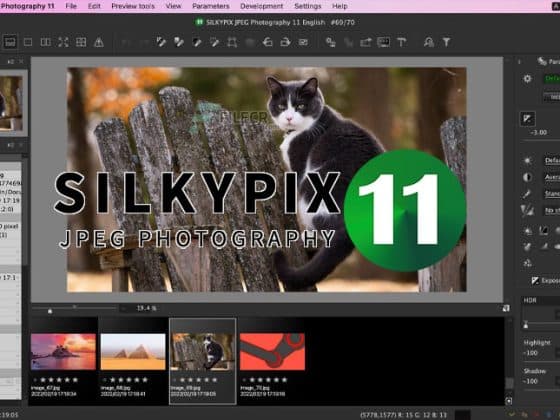The height and width of the screenshot is (420, 560).
Task: Open the Edit menu
Action: click(x=94, y=6)
